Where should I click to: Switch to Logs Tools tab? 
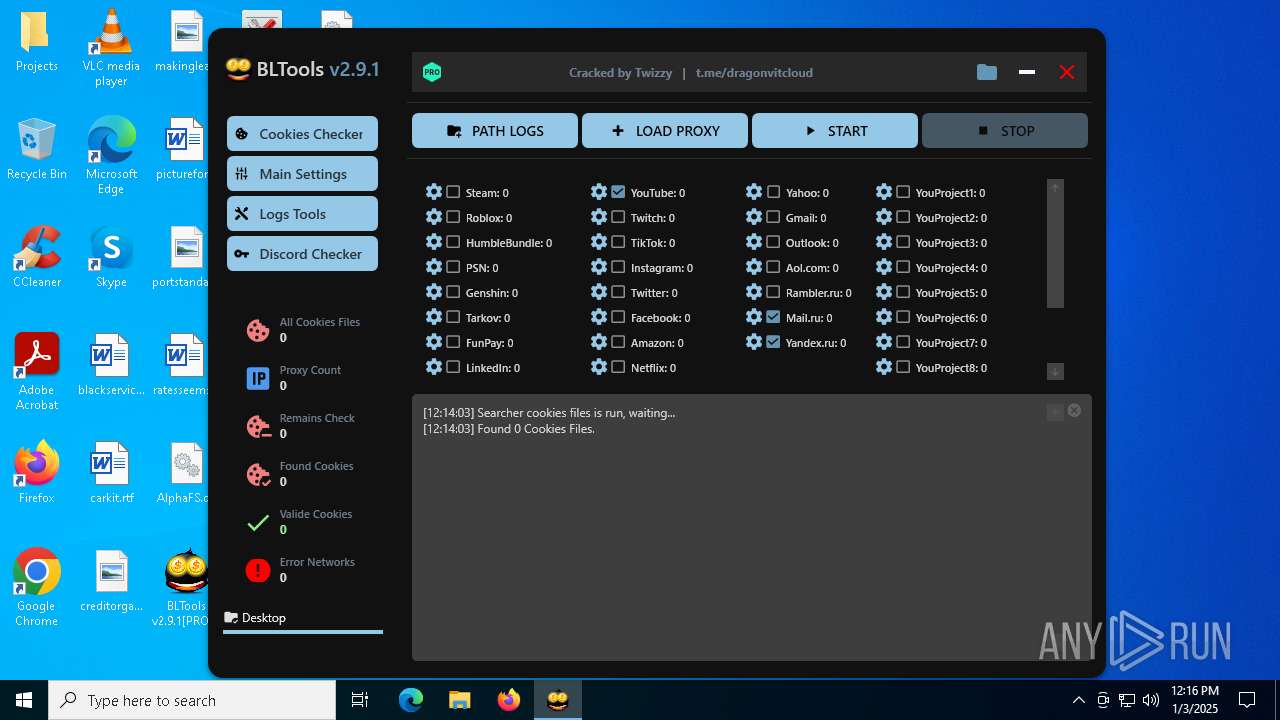(302, 213)
